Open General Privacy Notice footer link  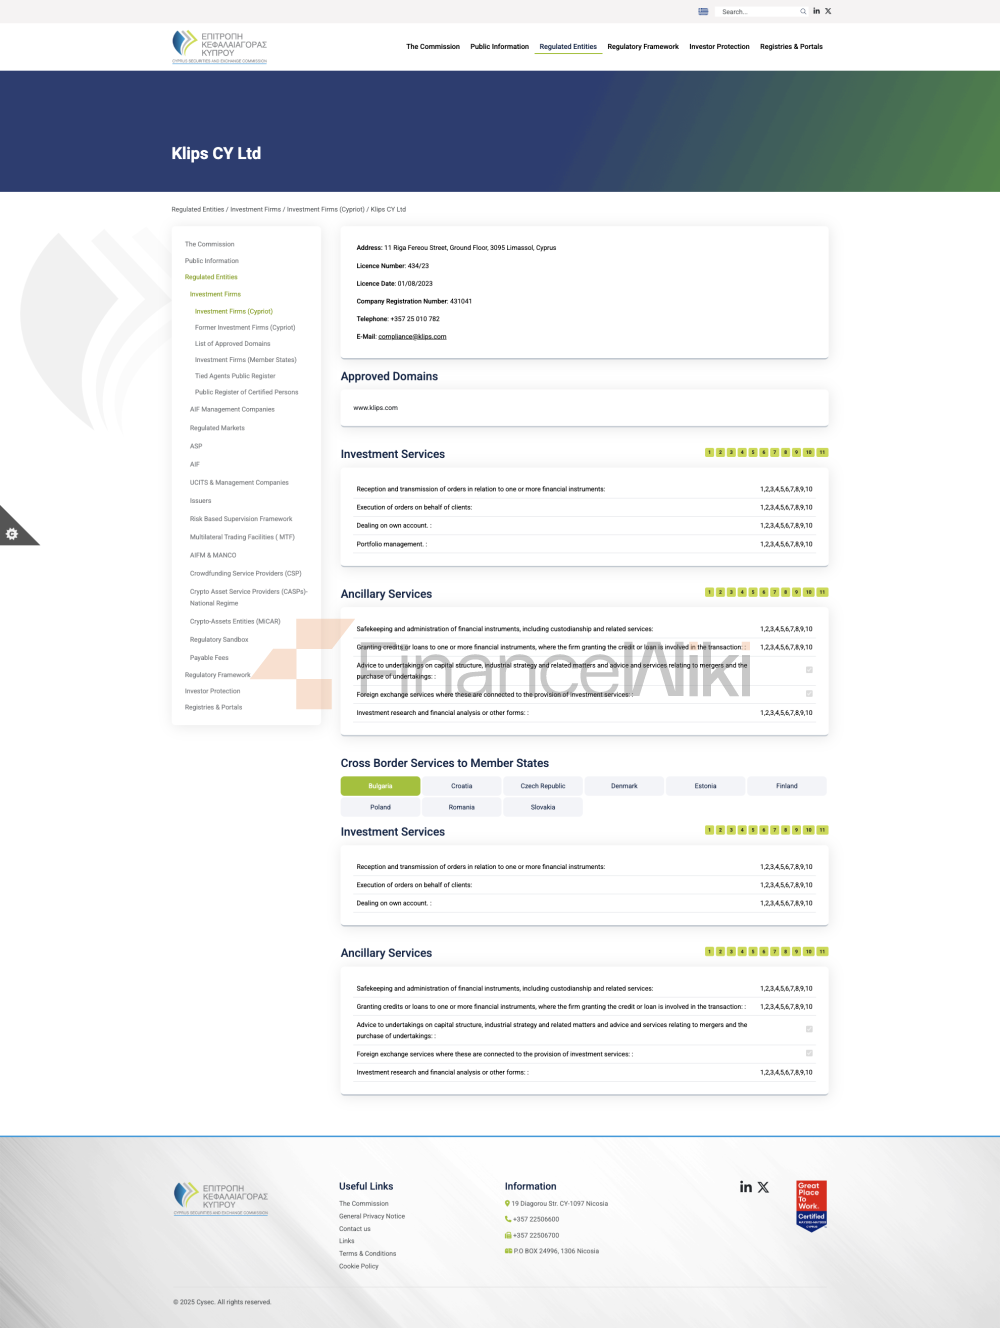pos(372,1216)
